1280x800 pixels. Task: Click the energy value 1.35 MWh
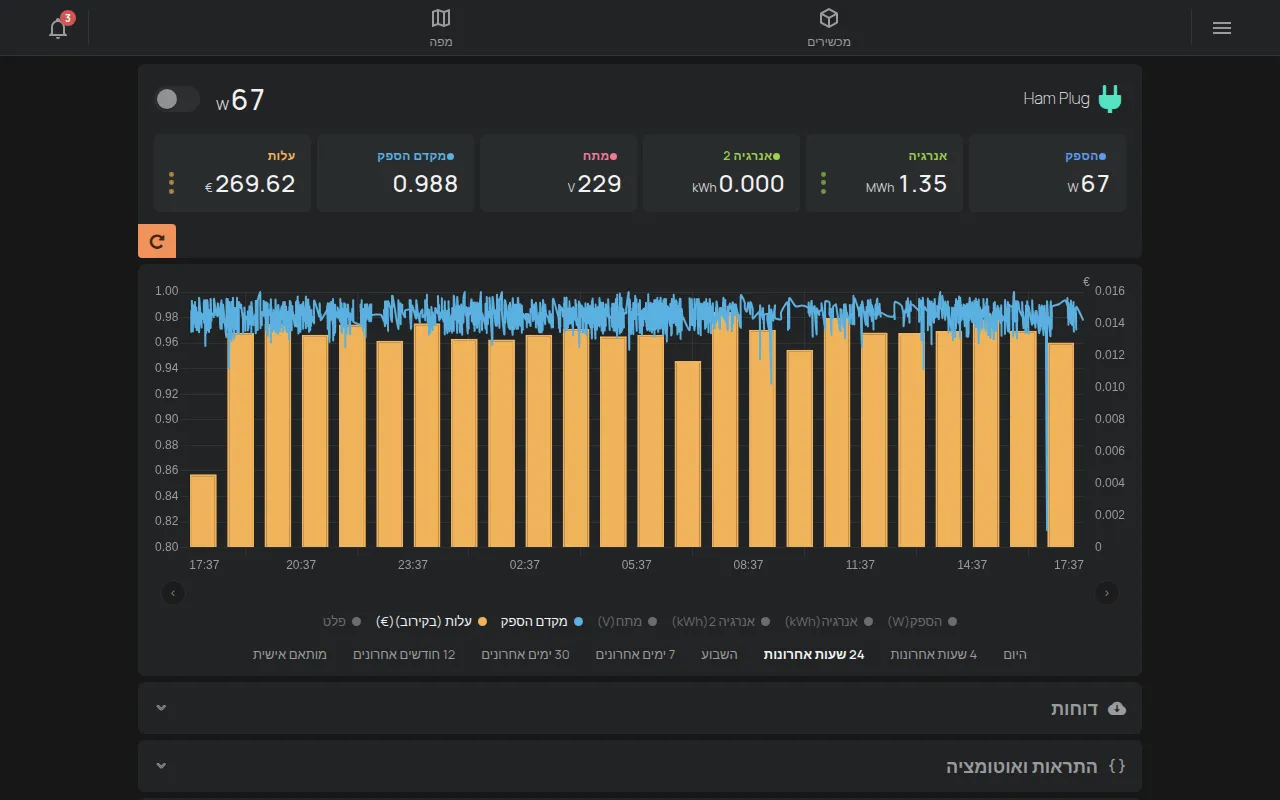coord(906,184)
